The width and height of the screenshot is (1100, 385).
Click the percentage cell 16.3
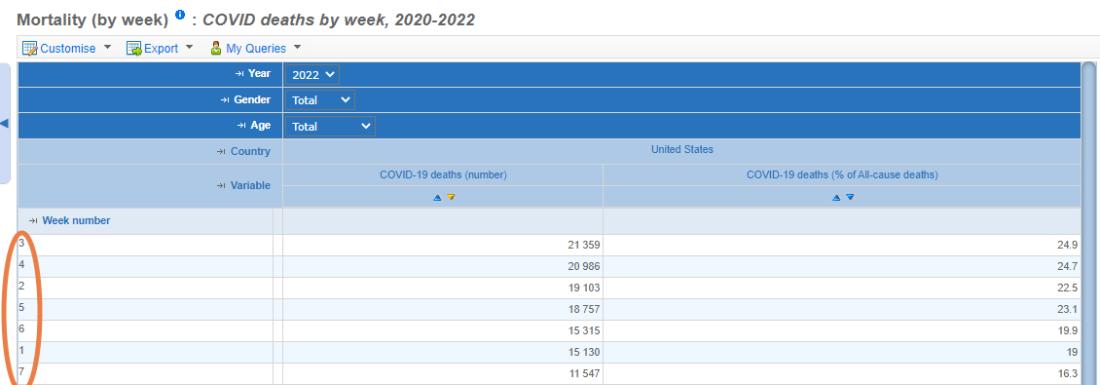(x=842, y=374)
